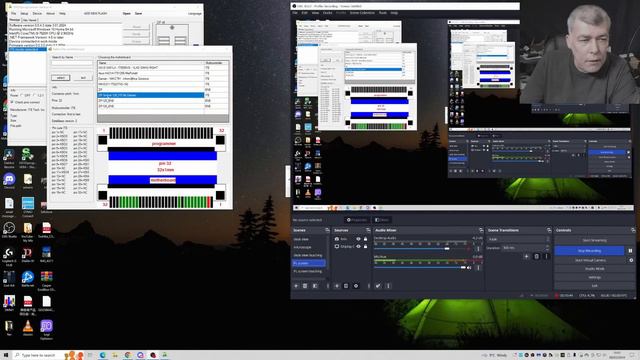Open Help menu in programmer window
The image size is (640, 360).
[62, 13]
